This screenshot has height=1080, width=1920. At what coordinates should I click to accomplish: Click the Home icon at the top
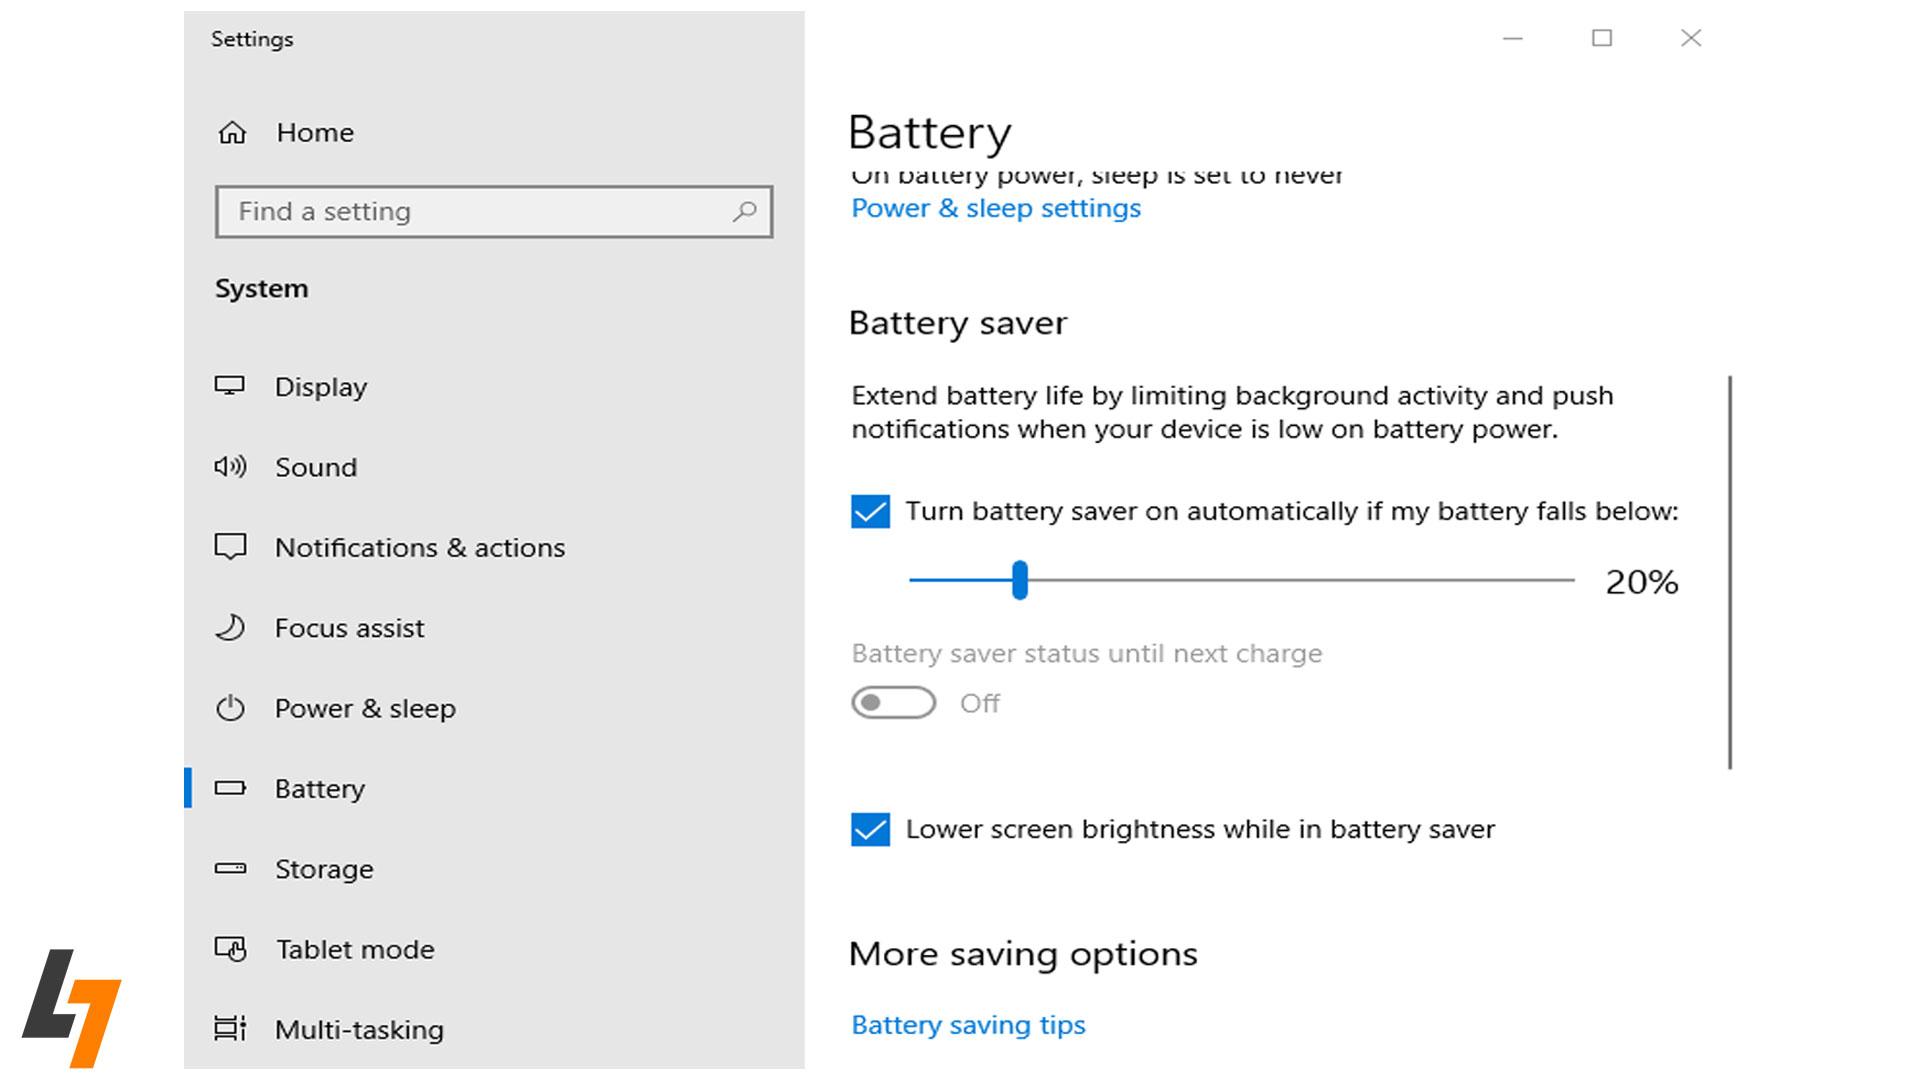(231, 132)
